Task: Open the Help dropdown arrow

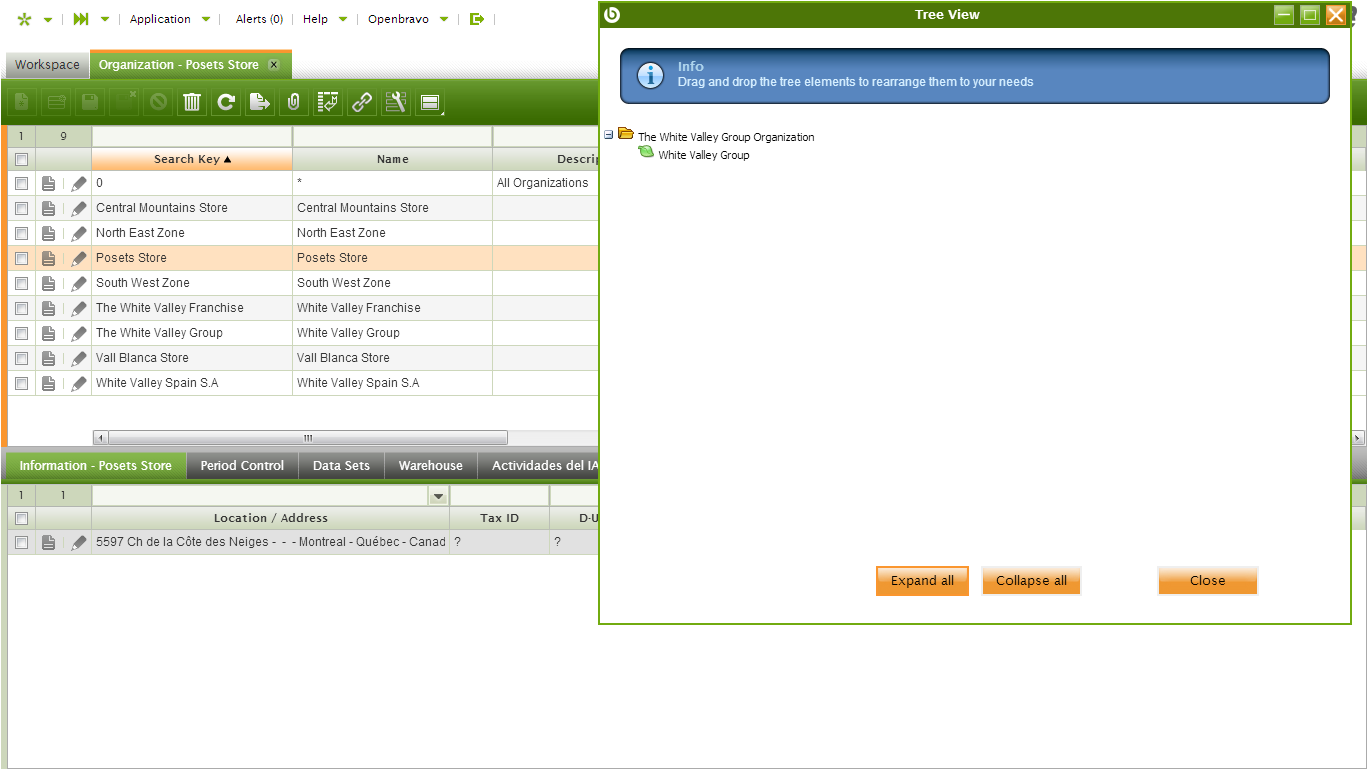Action: coord(343,19)
